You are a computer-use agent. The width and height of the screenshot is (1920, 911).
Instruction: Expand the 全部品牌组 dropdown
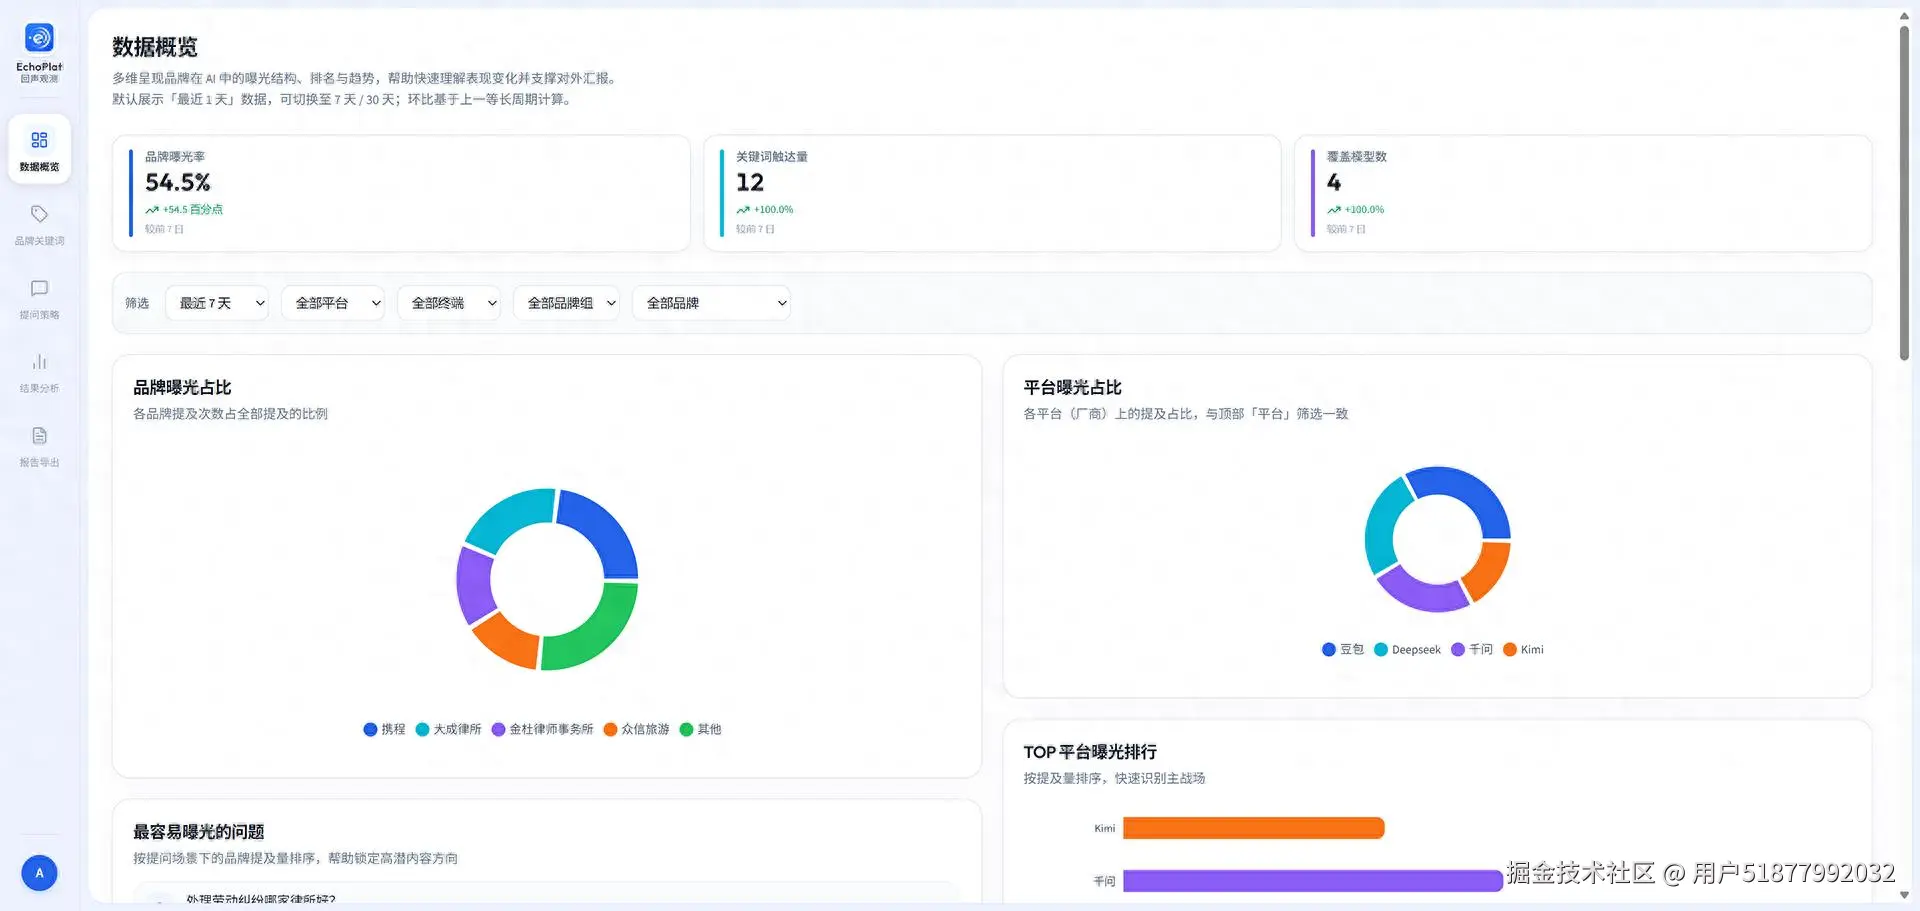point(567,303)
